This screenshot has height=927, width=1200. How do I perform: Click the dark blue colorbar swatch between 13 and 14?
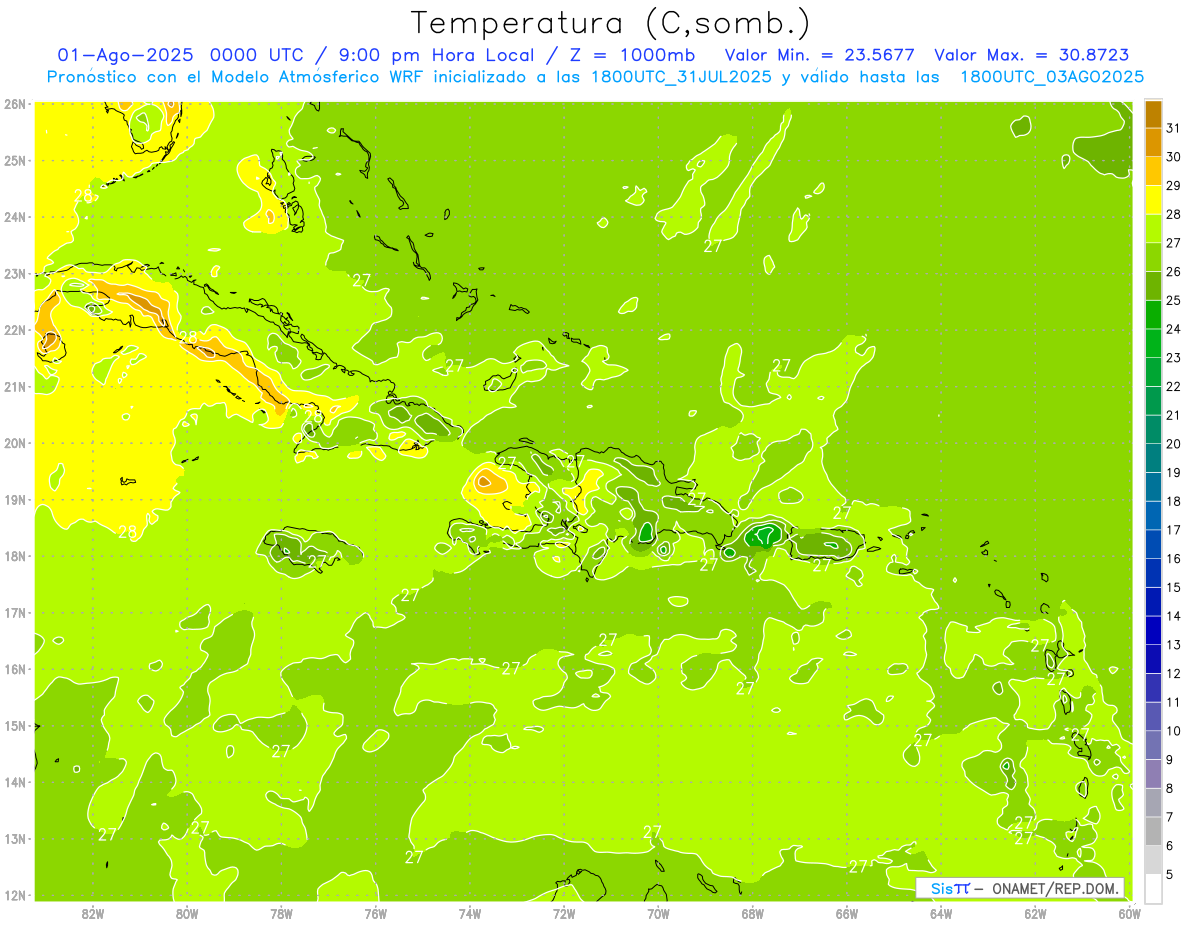click(1153, 630)
